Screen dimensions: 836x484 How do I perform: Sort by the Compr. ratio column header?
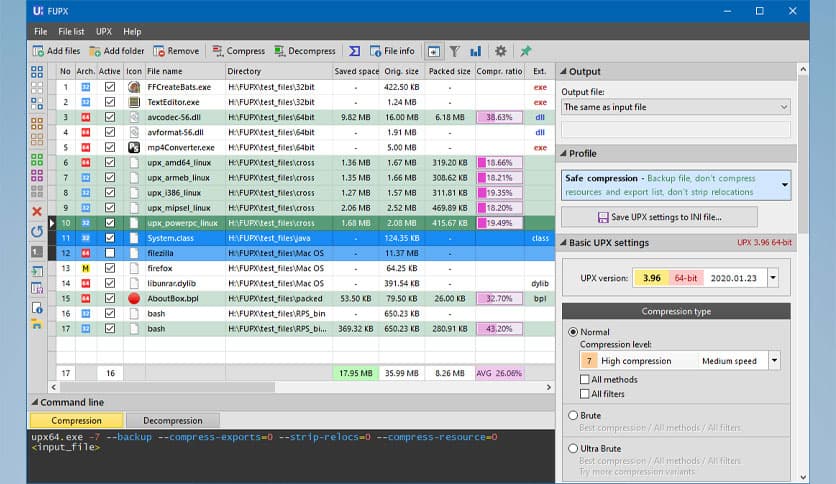tap(500, 71)
